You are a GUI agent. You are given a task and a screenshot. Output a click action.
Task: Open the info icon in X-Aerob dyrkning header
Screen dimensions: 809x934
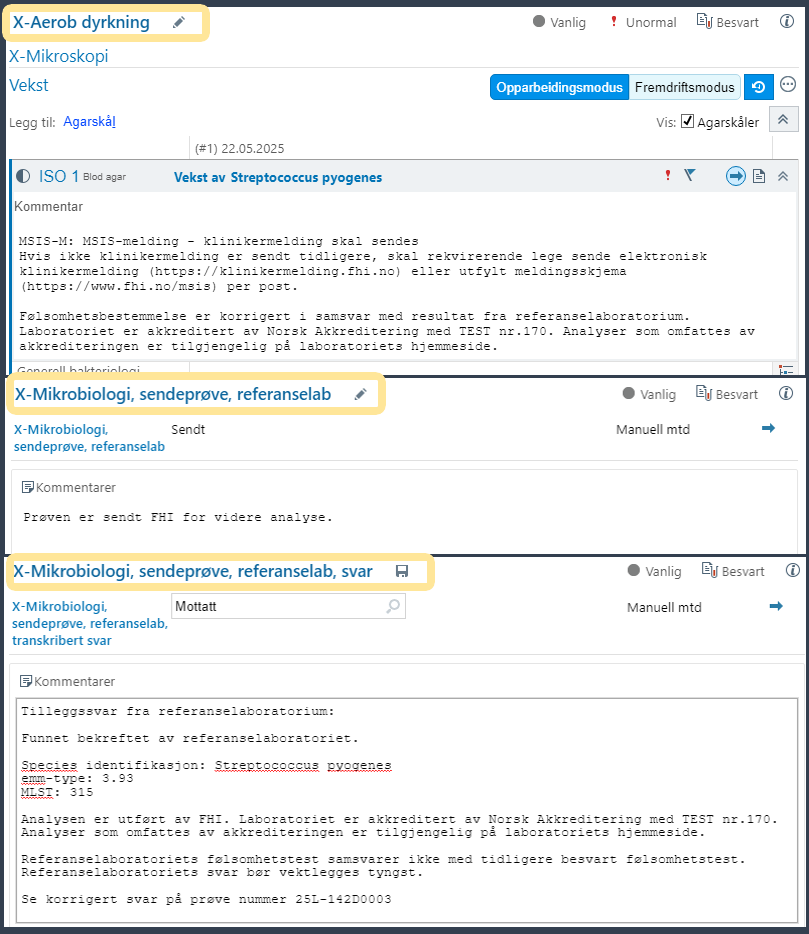[x=787, y=22]
